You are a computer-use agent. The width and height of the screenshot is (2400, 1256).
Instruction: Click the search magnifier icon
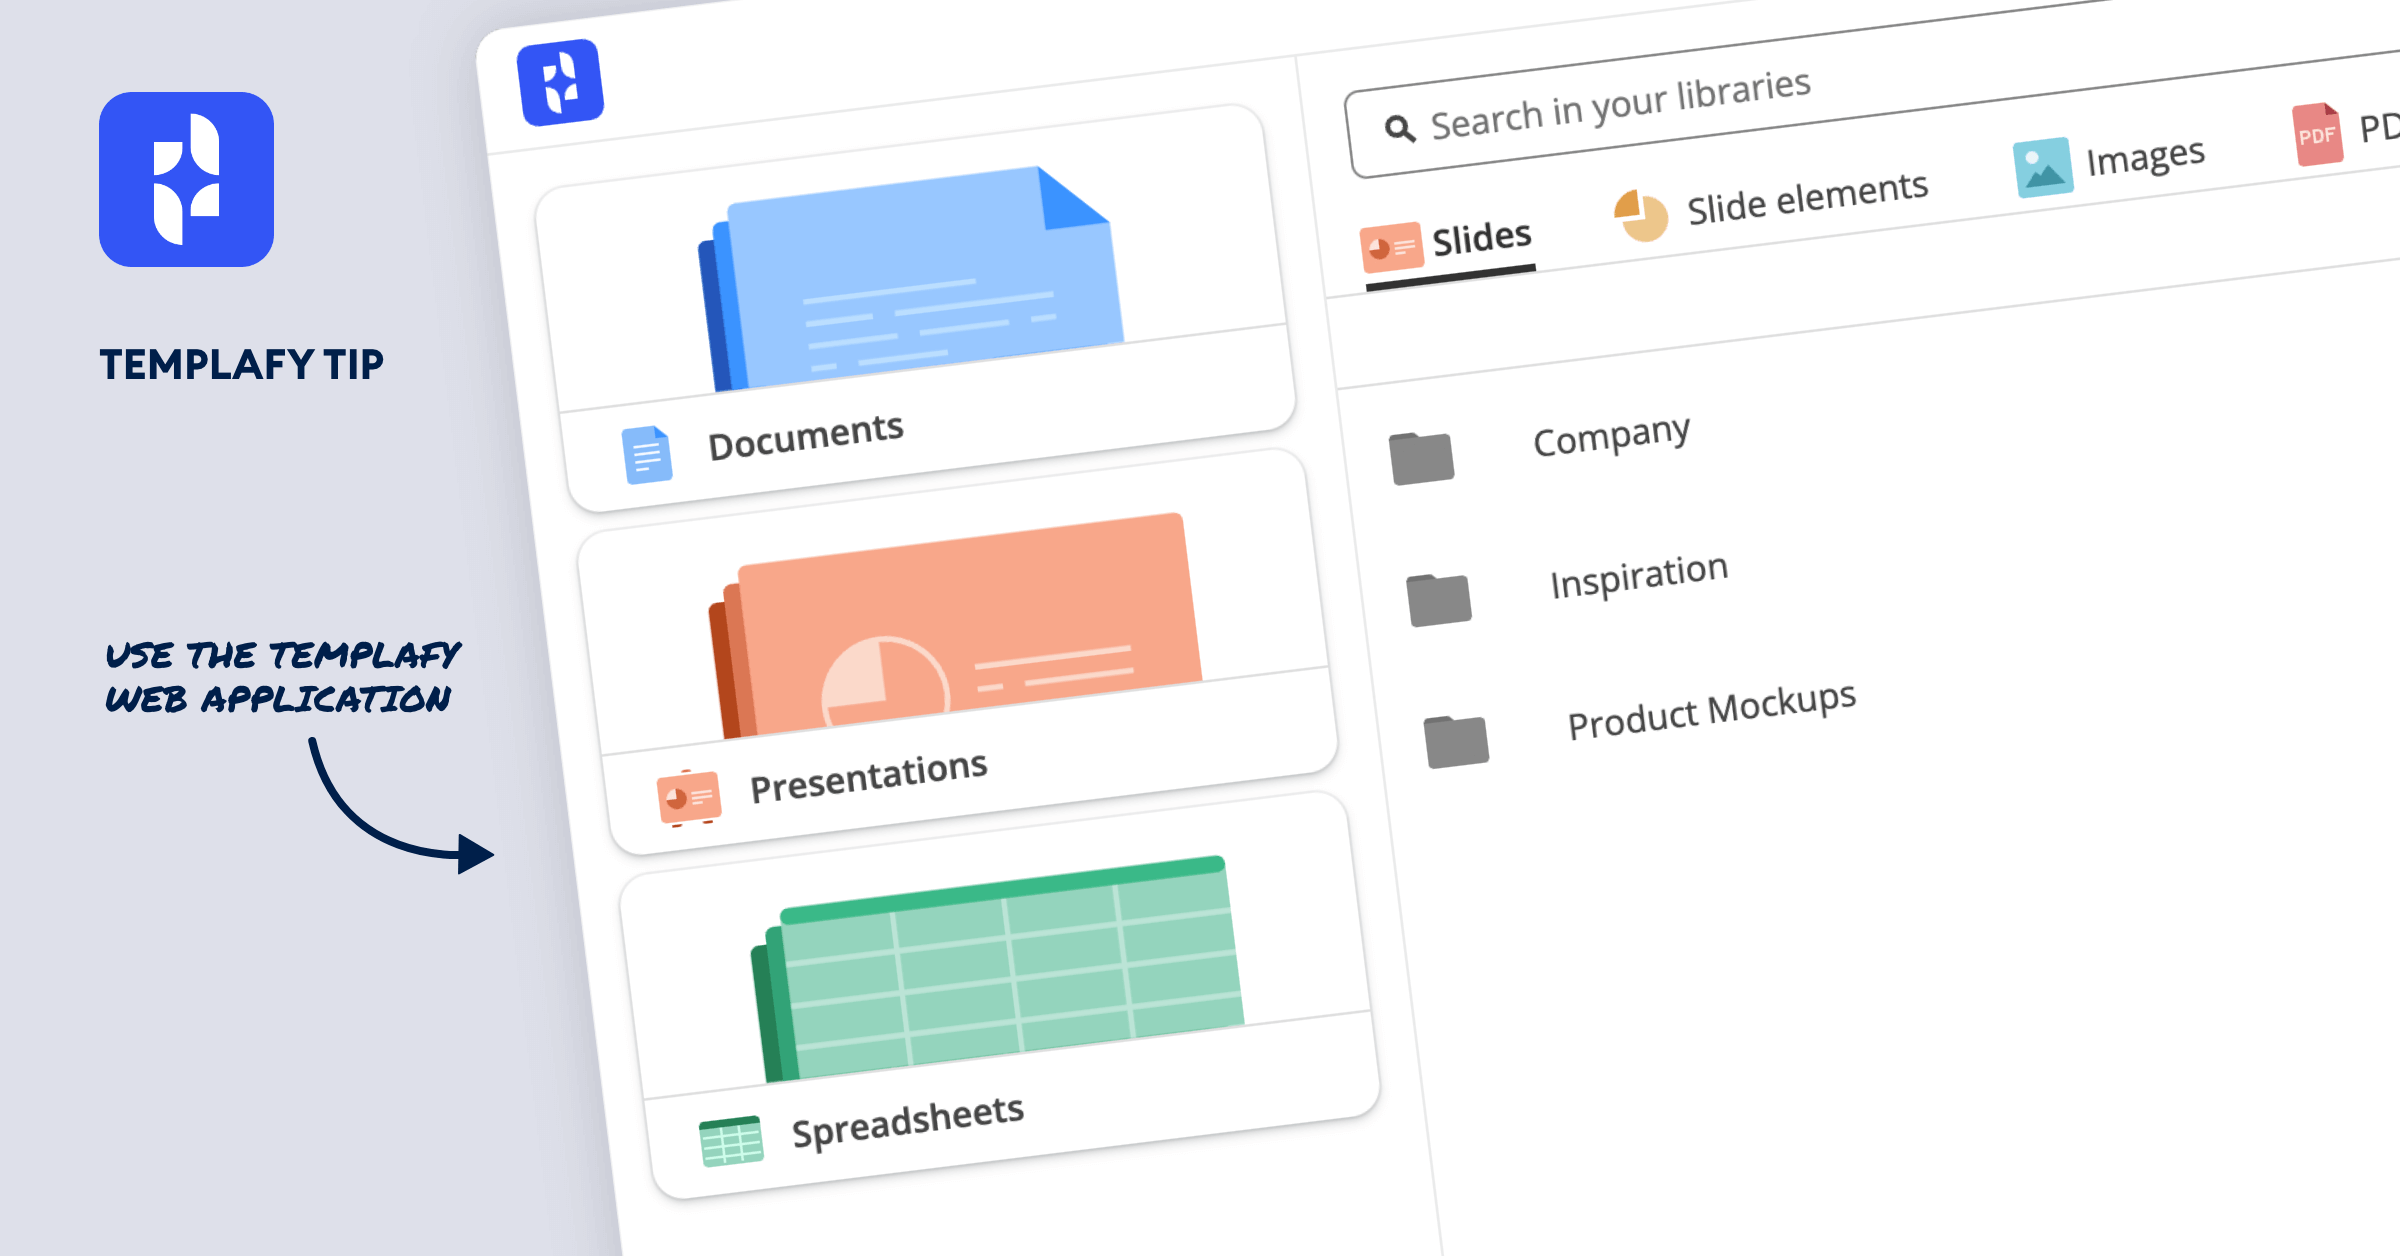pos(1399,128)
